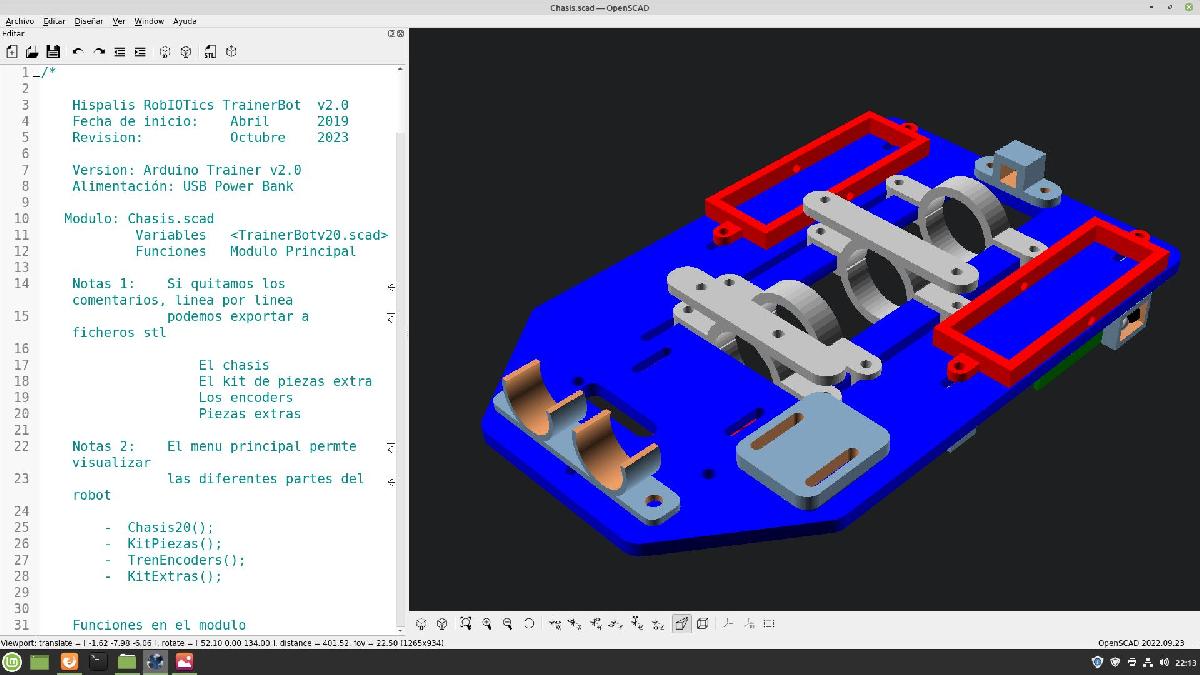Open the Diseñar menu
Image resolution: width=1200 pixels, height=675 pixels.
click(88, 20)
